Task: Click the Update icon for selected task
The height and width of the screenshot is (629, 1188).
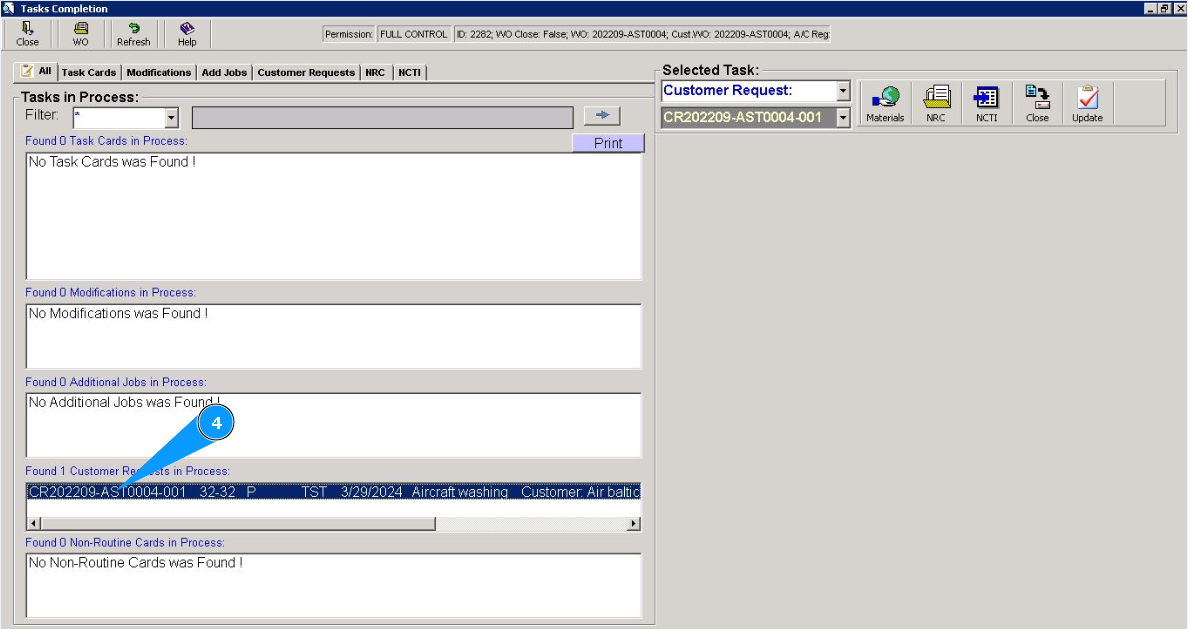Action: [x=1087, y=104]
